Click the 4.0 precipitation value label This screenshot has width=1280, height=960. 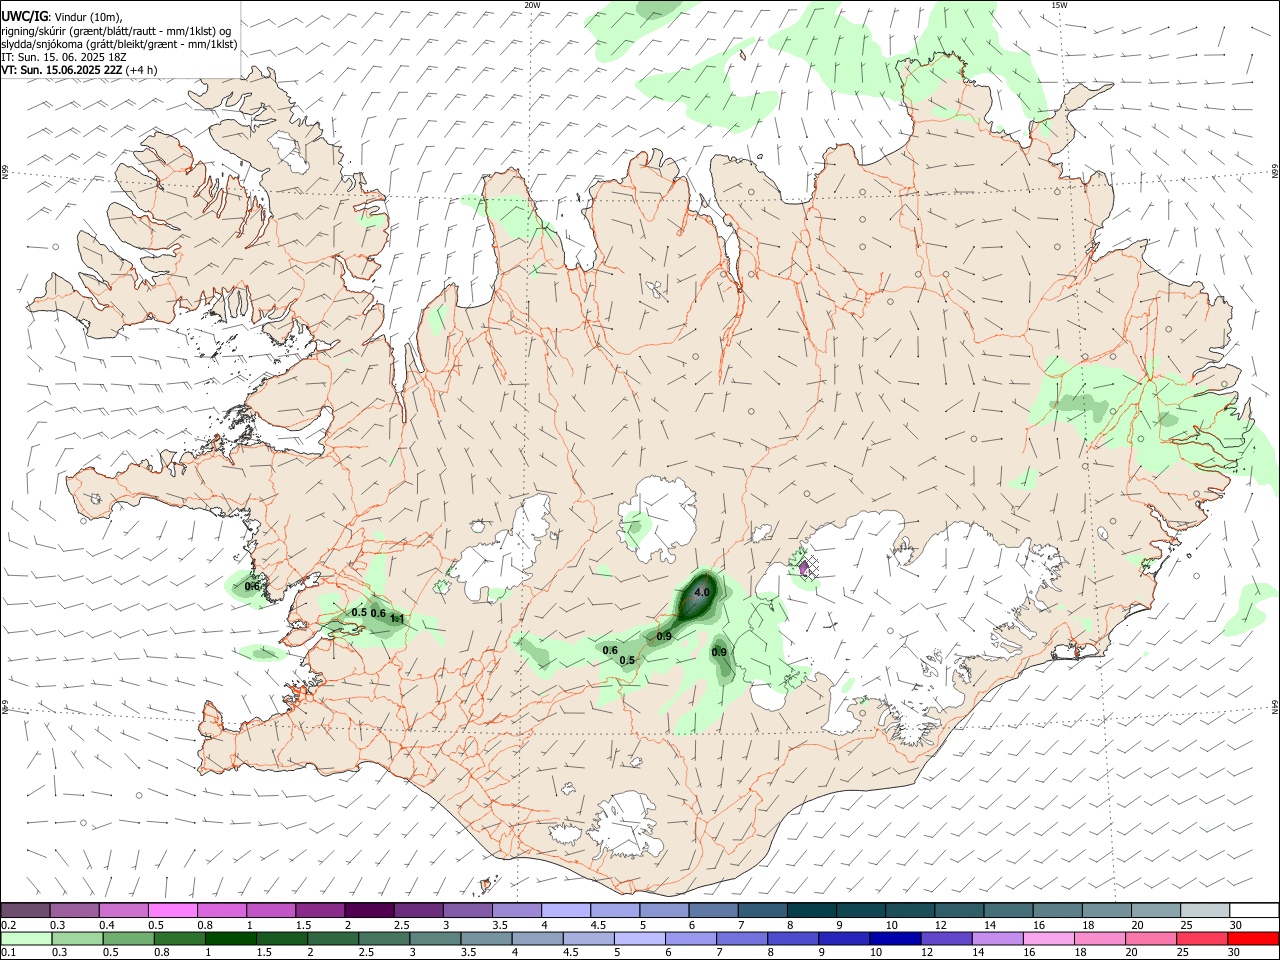(x=702, y=592)
